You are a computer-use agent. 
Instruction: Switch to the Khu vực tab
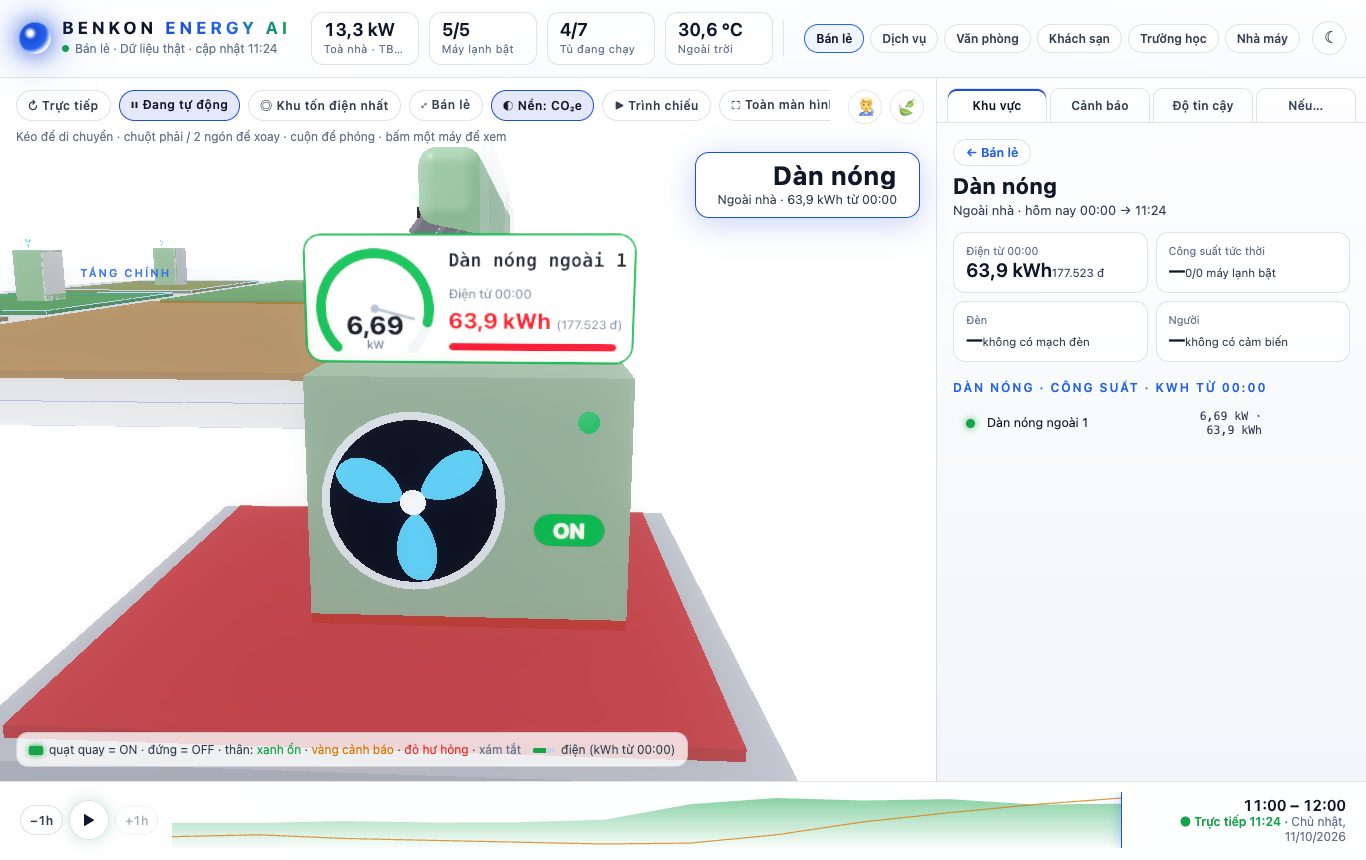pyautogui.click(x=997, y=106)
